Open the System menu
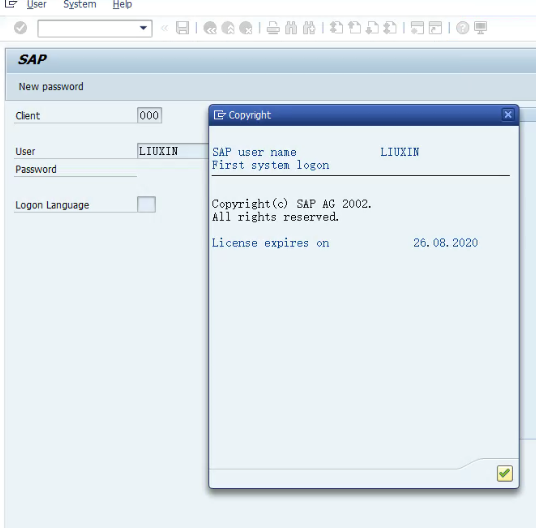The image size is (536, 528). click(80, 4)
